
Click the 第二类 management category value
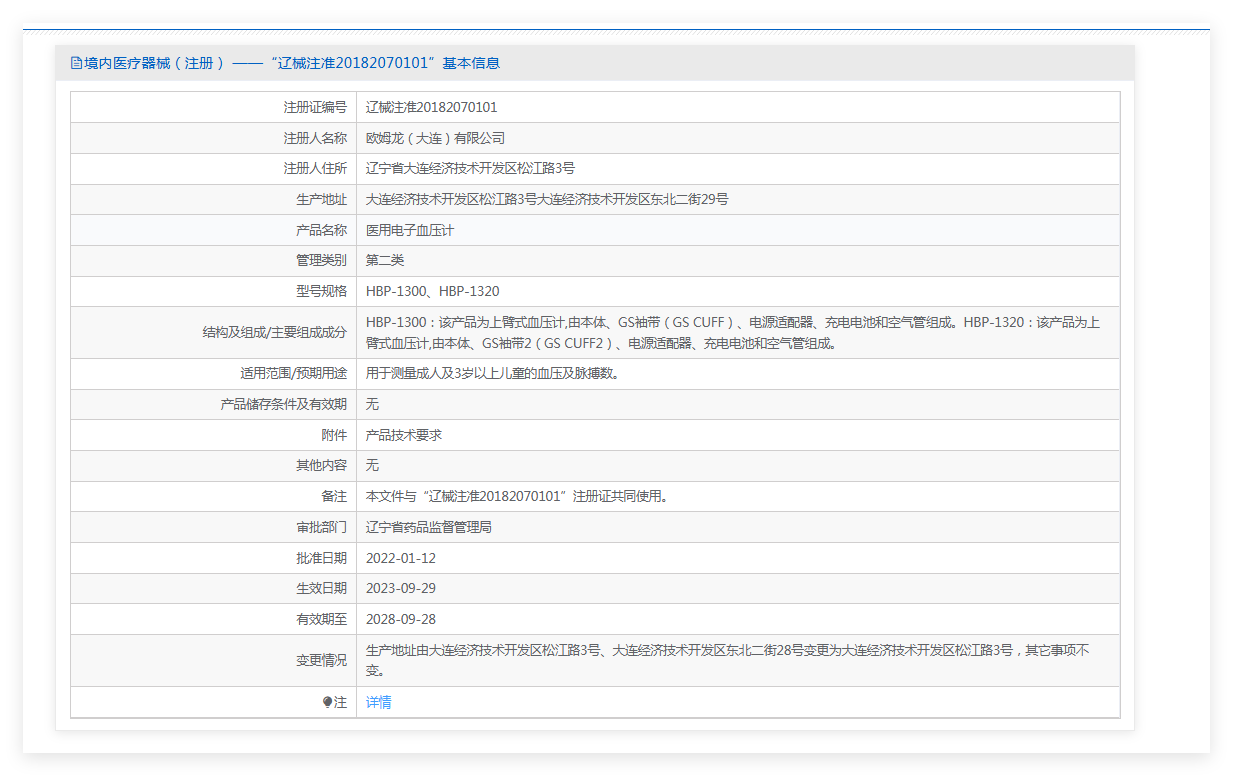385,260
